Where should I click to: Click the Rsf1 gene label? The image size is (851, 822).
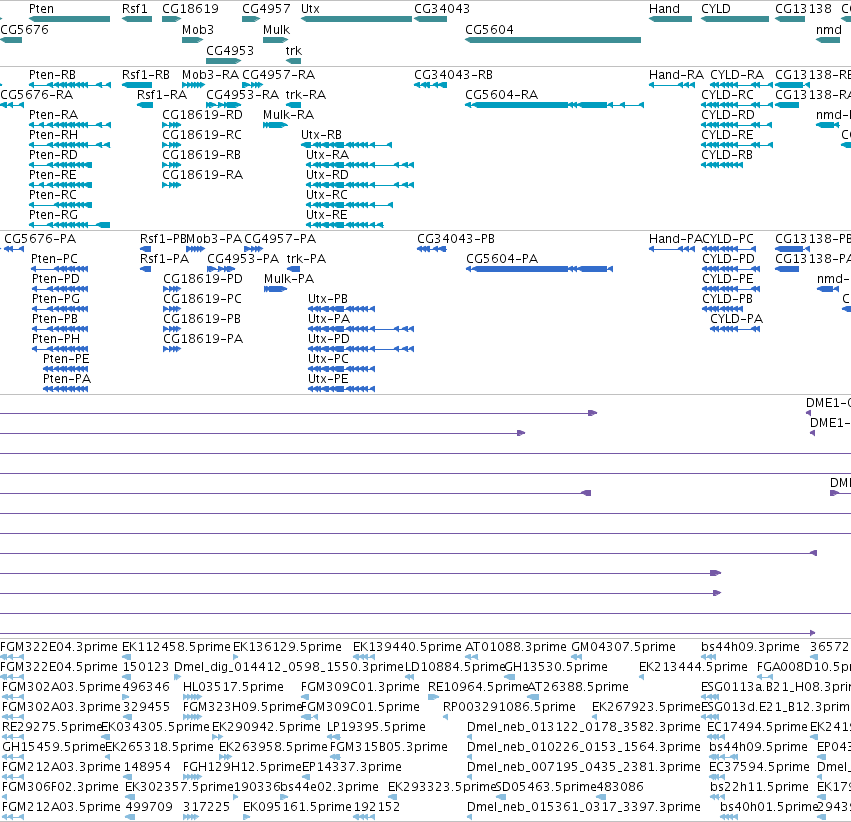pos(135,9)
